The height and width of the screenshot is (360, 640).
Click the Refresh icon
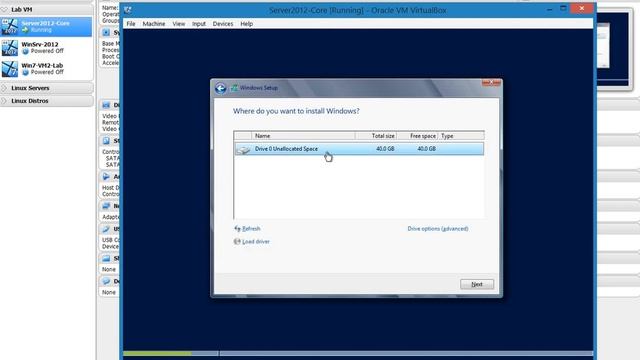pos(237,229)
